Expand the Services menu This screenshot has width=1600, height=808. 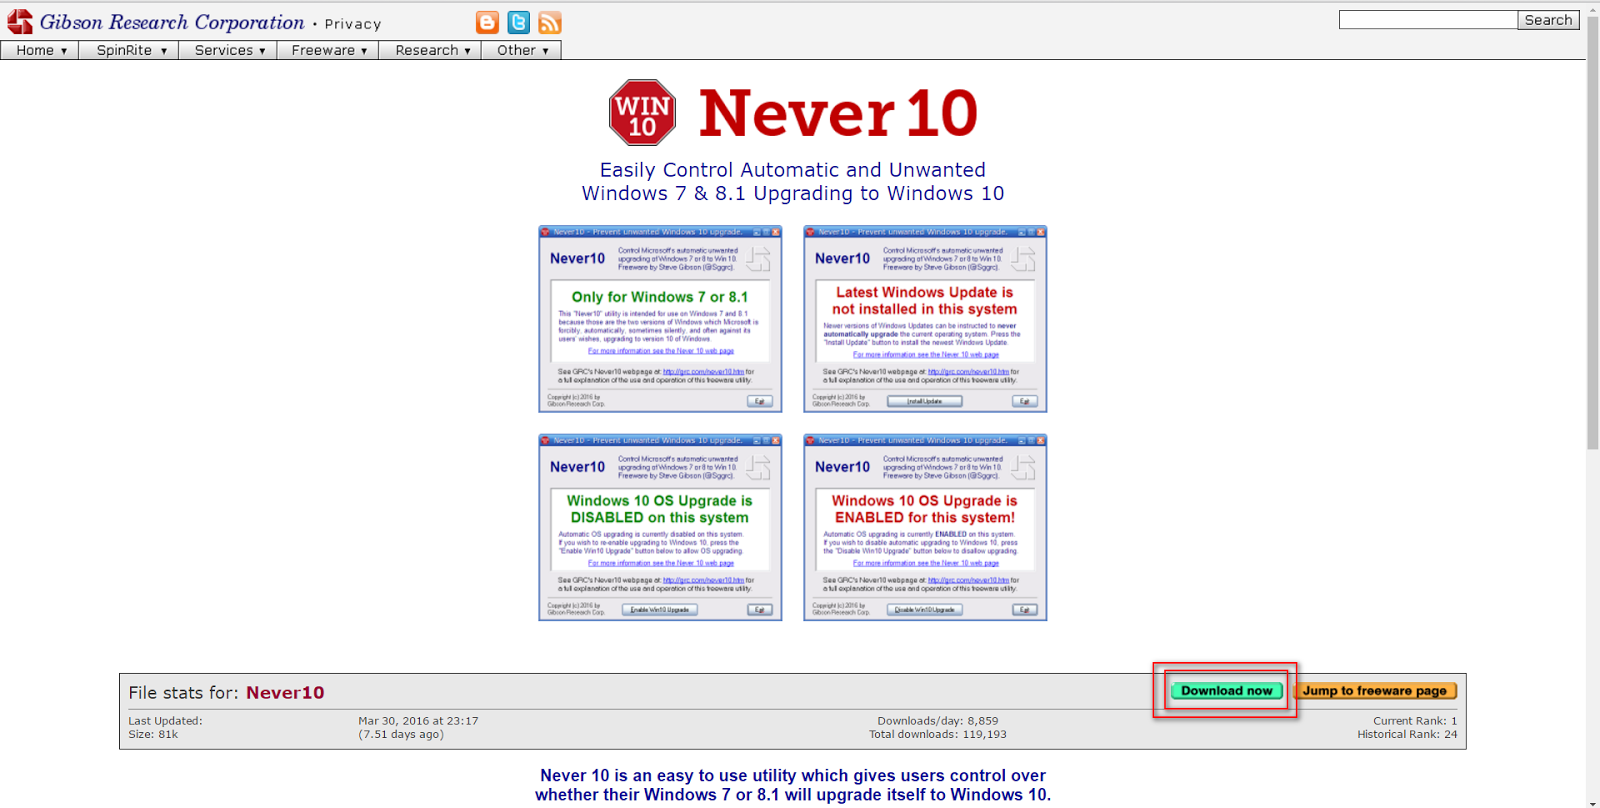229,50
